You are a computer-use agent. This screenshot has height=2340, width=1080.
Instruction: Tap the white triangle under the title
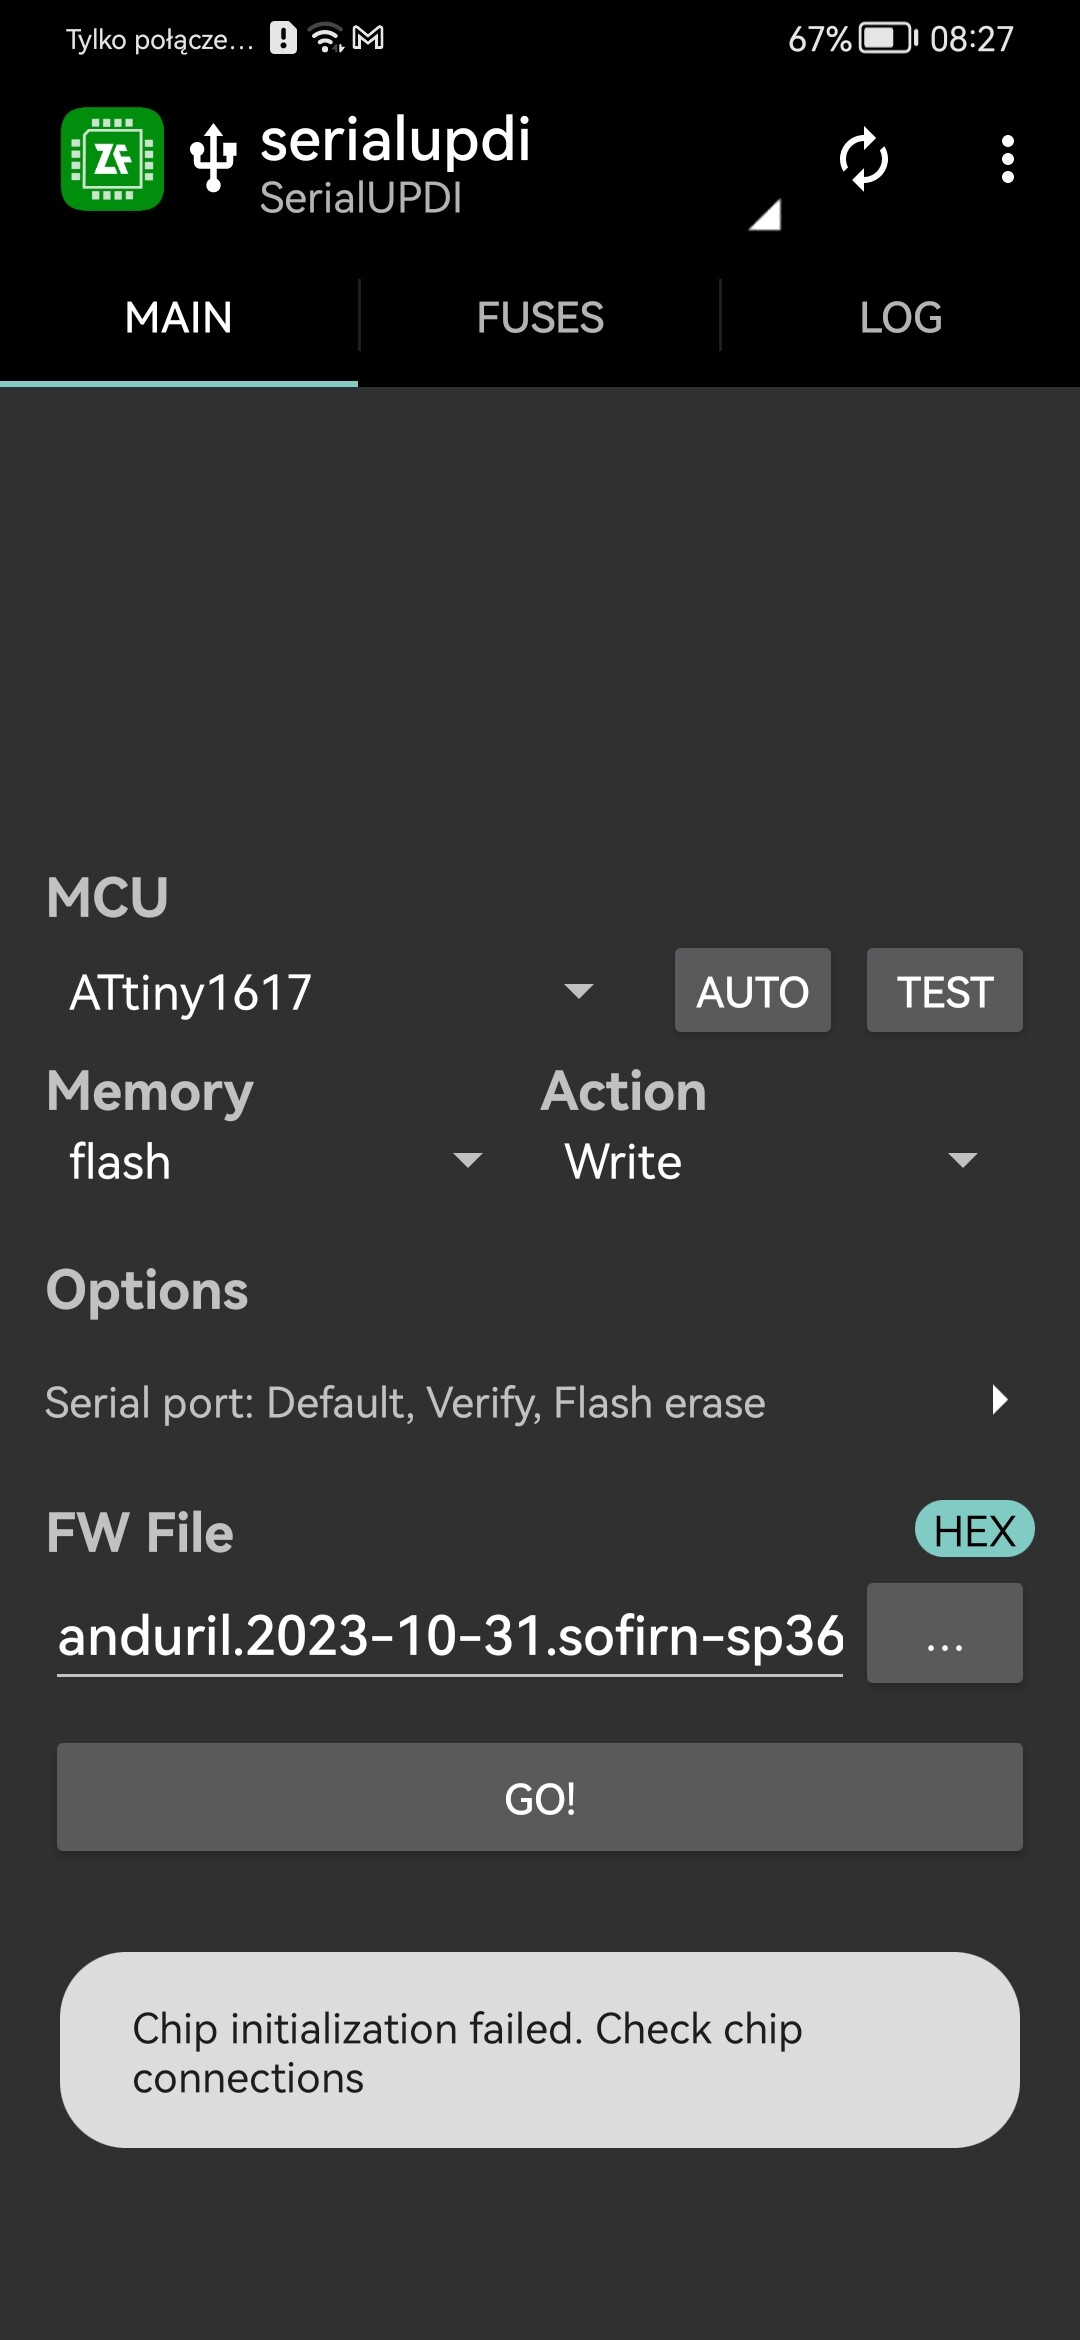pos(766,215)
